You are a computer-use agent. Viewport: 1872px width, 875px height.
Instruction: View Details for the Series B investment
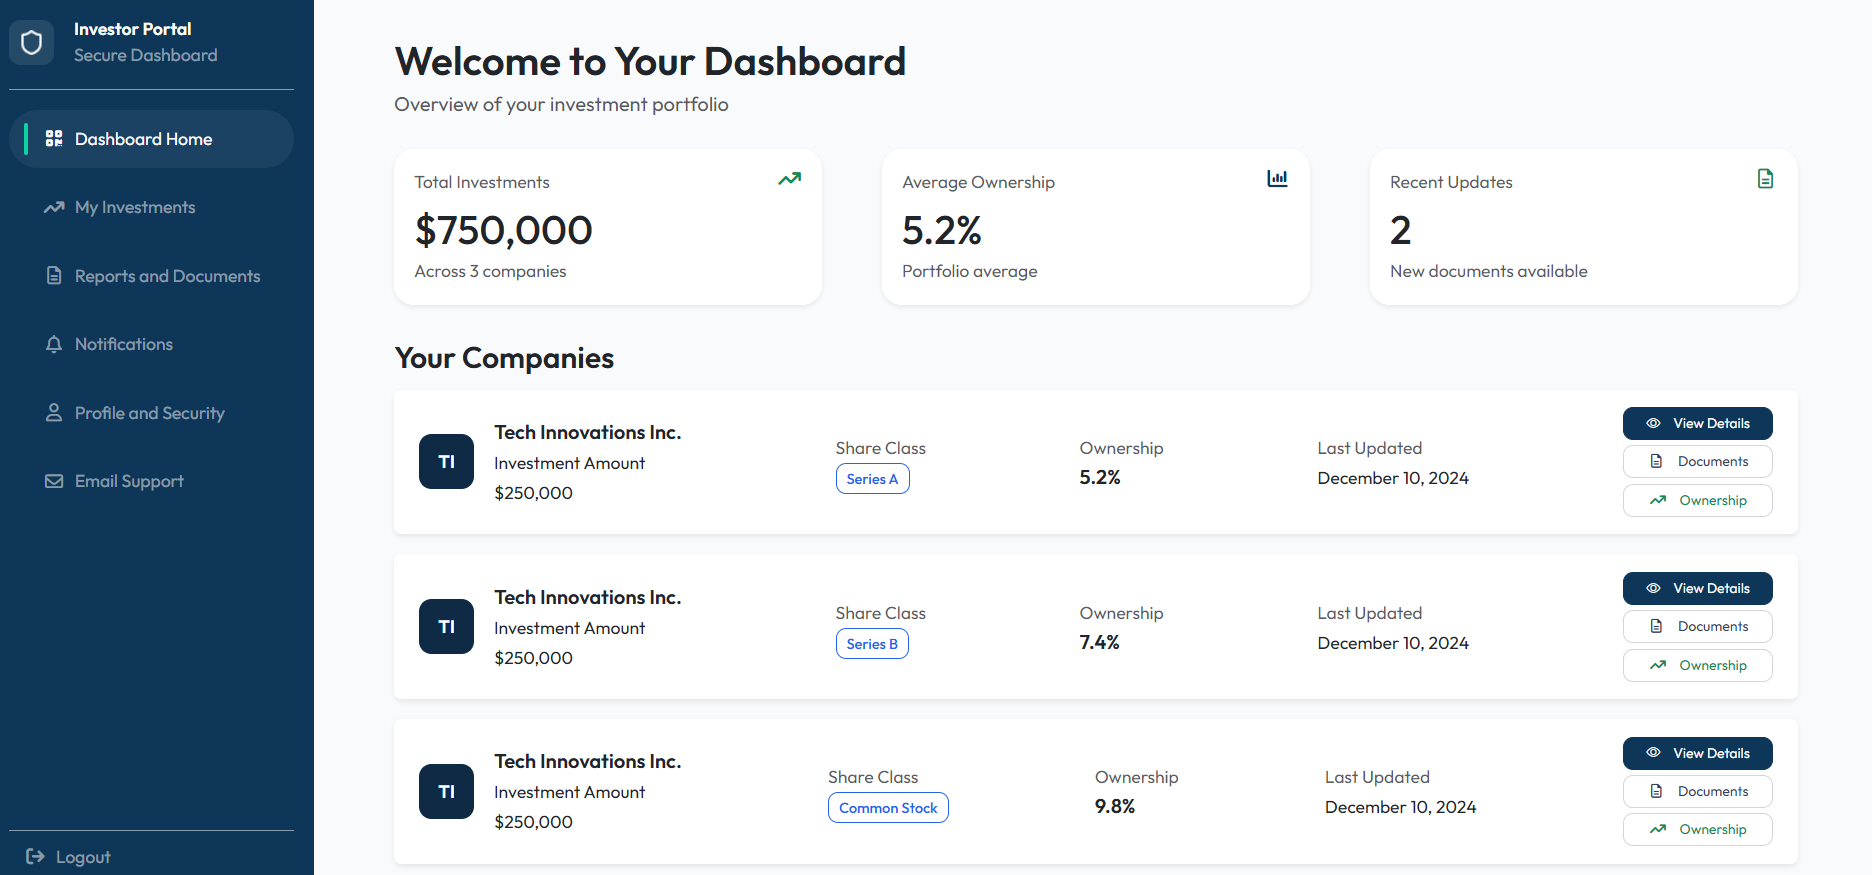click(x=1697, y=588)
